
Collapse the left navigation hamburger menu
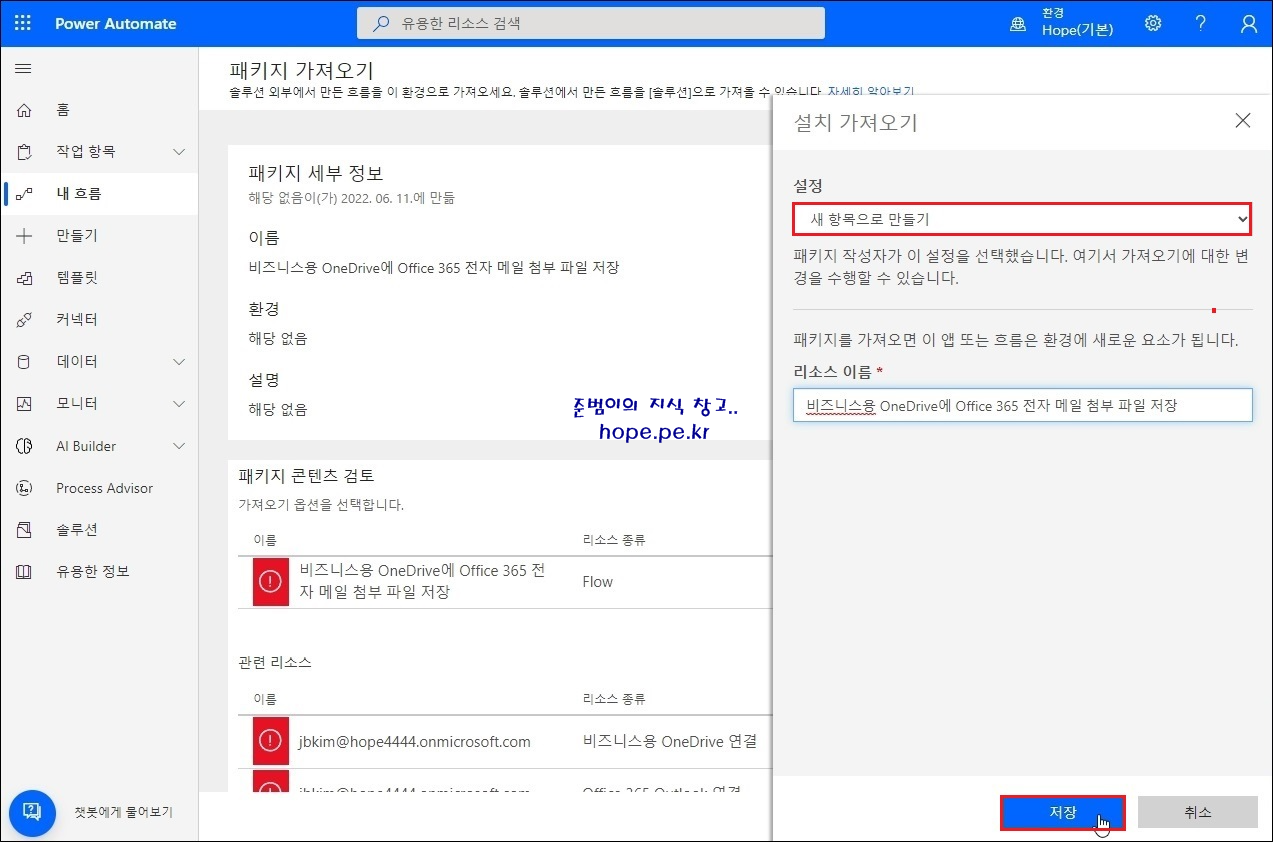coord(23,69)
